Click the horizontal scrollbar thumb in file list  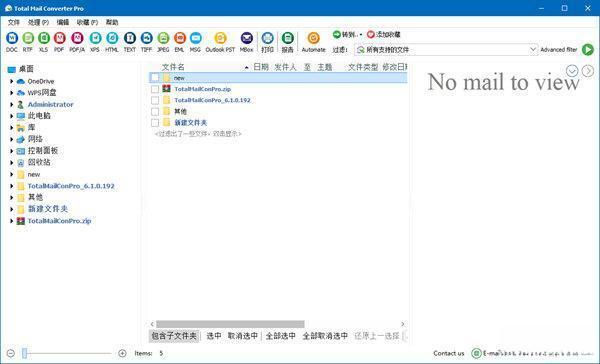click(x=230, y=324)
